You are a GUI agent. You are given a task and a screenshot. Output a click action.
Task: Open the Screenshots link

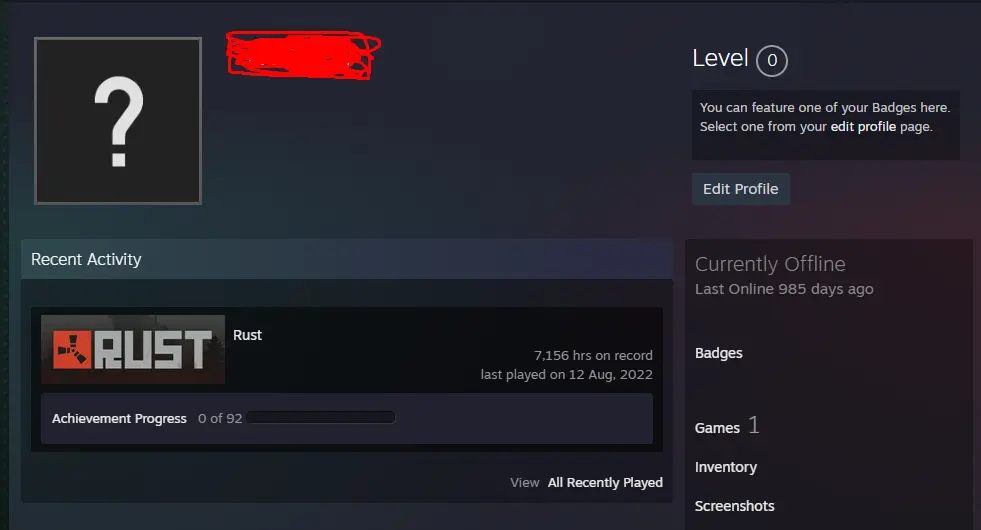click(734, 506)
